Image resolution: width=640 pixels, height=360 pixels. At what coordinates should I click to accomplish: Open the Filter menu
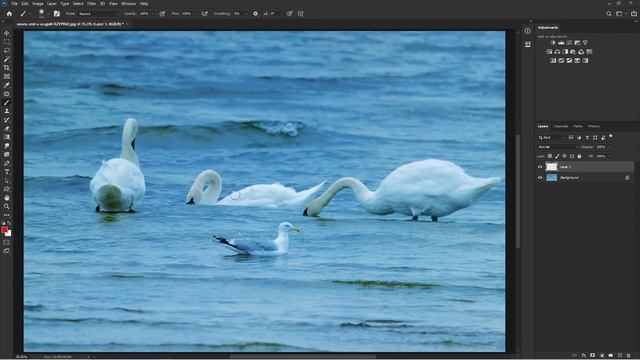91,4
